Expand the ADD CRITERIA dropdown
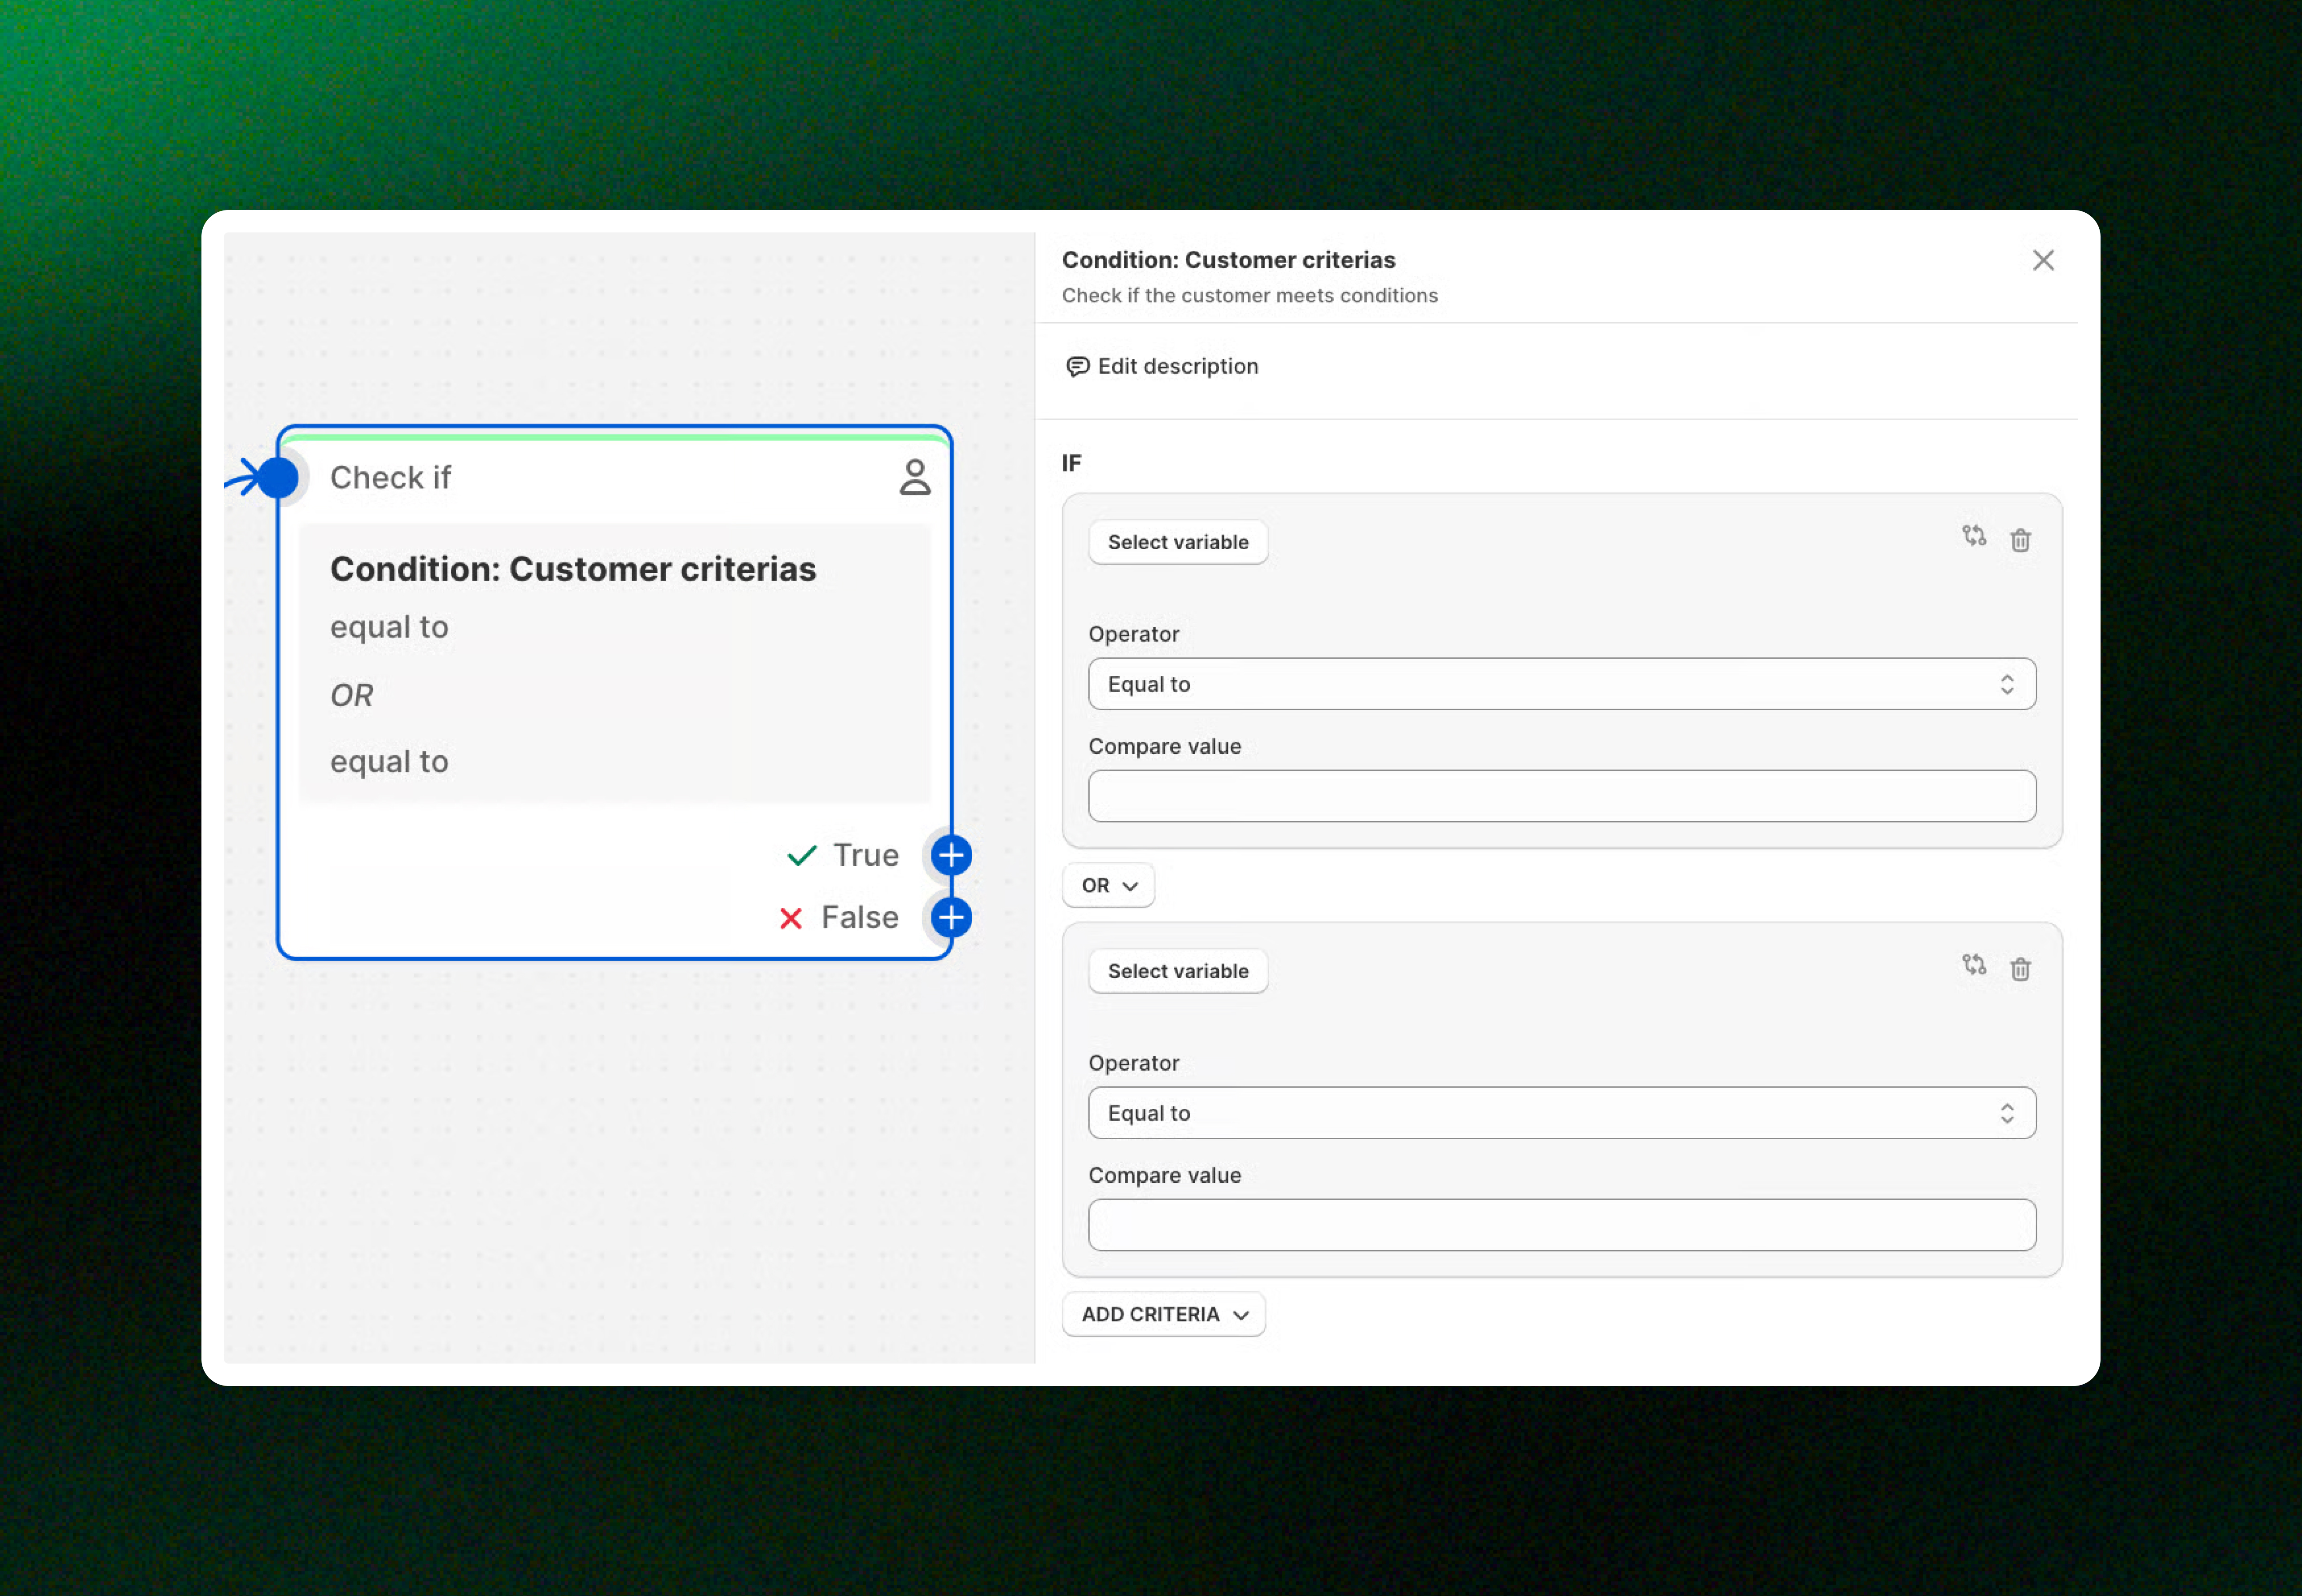Image resolution: width=2302 pixels, height=1596 pixels. [x=1163, y=1315]
